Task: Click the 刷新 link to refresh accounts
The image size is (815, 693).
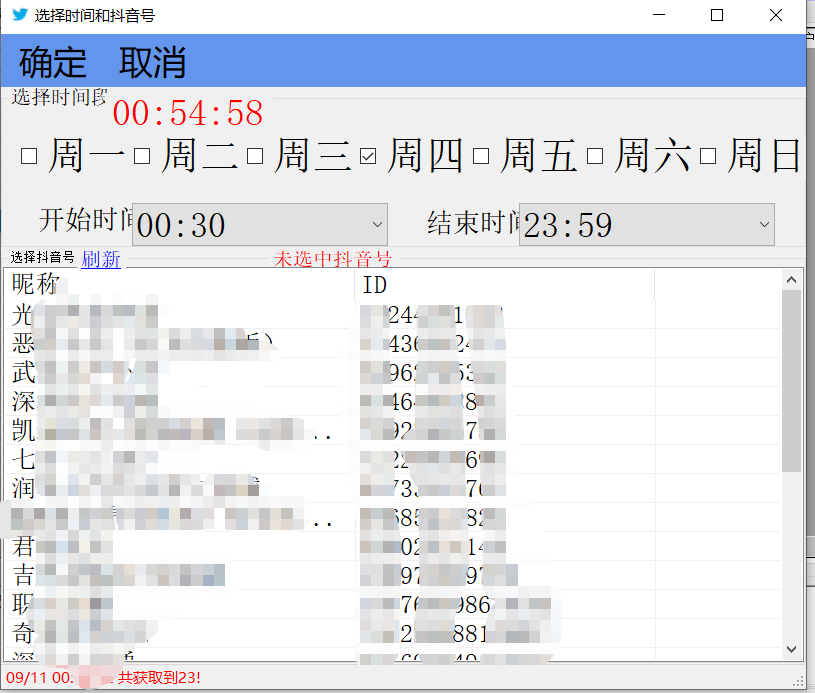Action: tap(101, 260)
